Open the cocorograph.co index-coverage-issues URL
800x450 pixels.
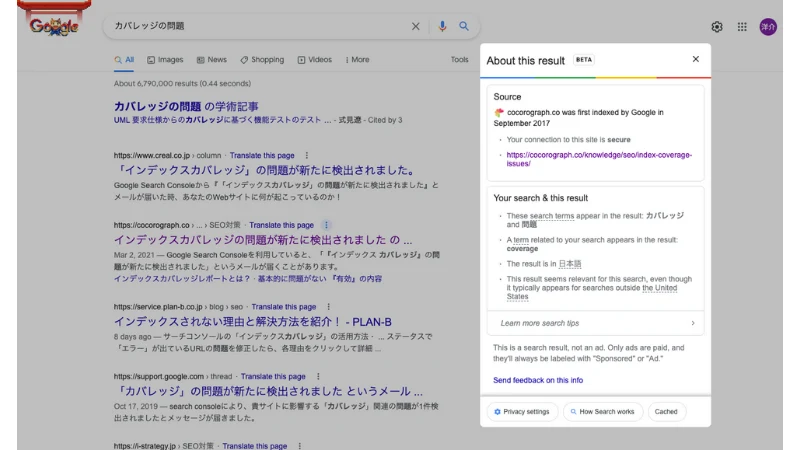[599, 159]
